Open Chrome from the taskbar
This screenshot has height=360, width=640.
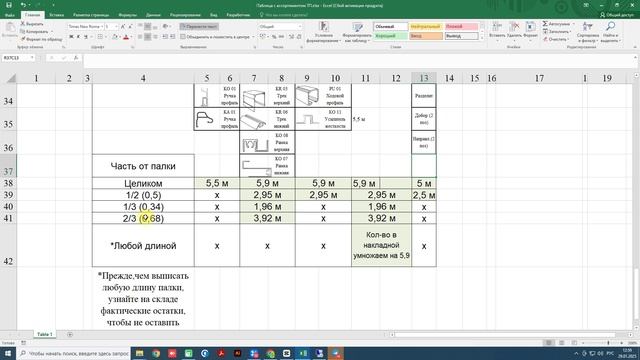pyautogui.click(x=156, y=353)
